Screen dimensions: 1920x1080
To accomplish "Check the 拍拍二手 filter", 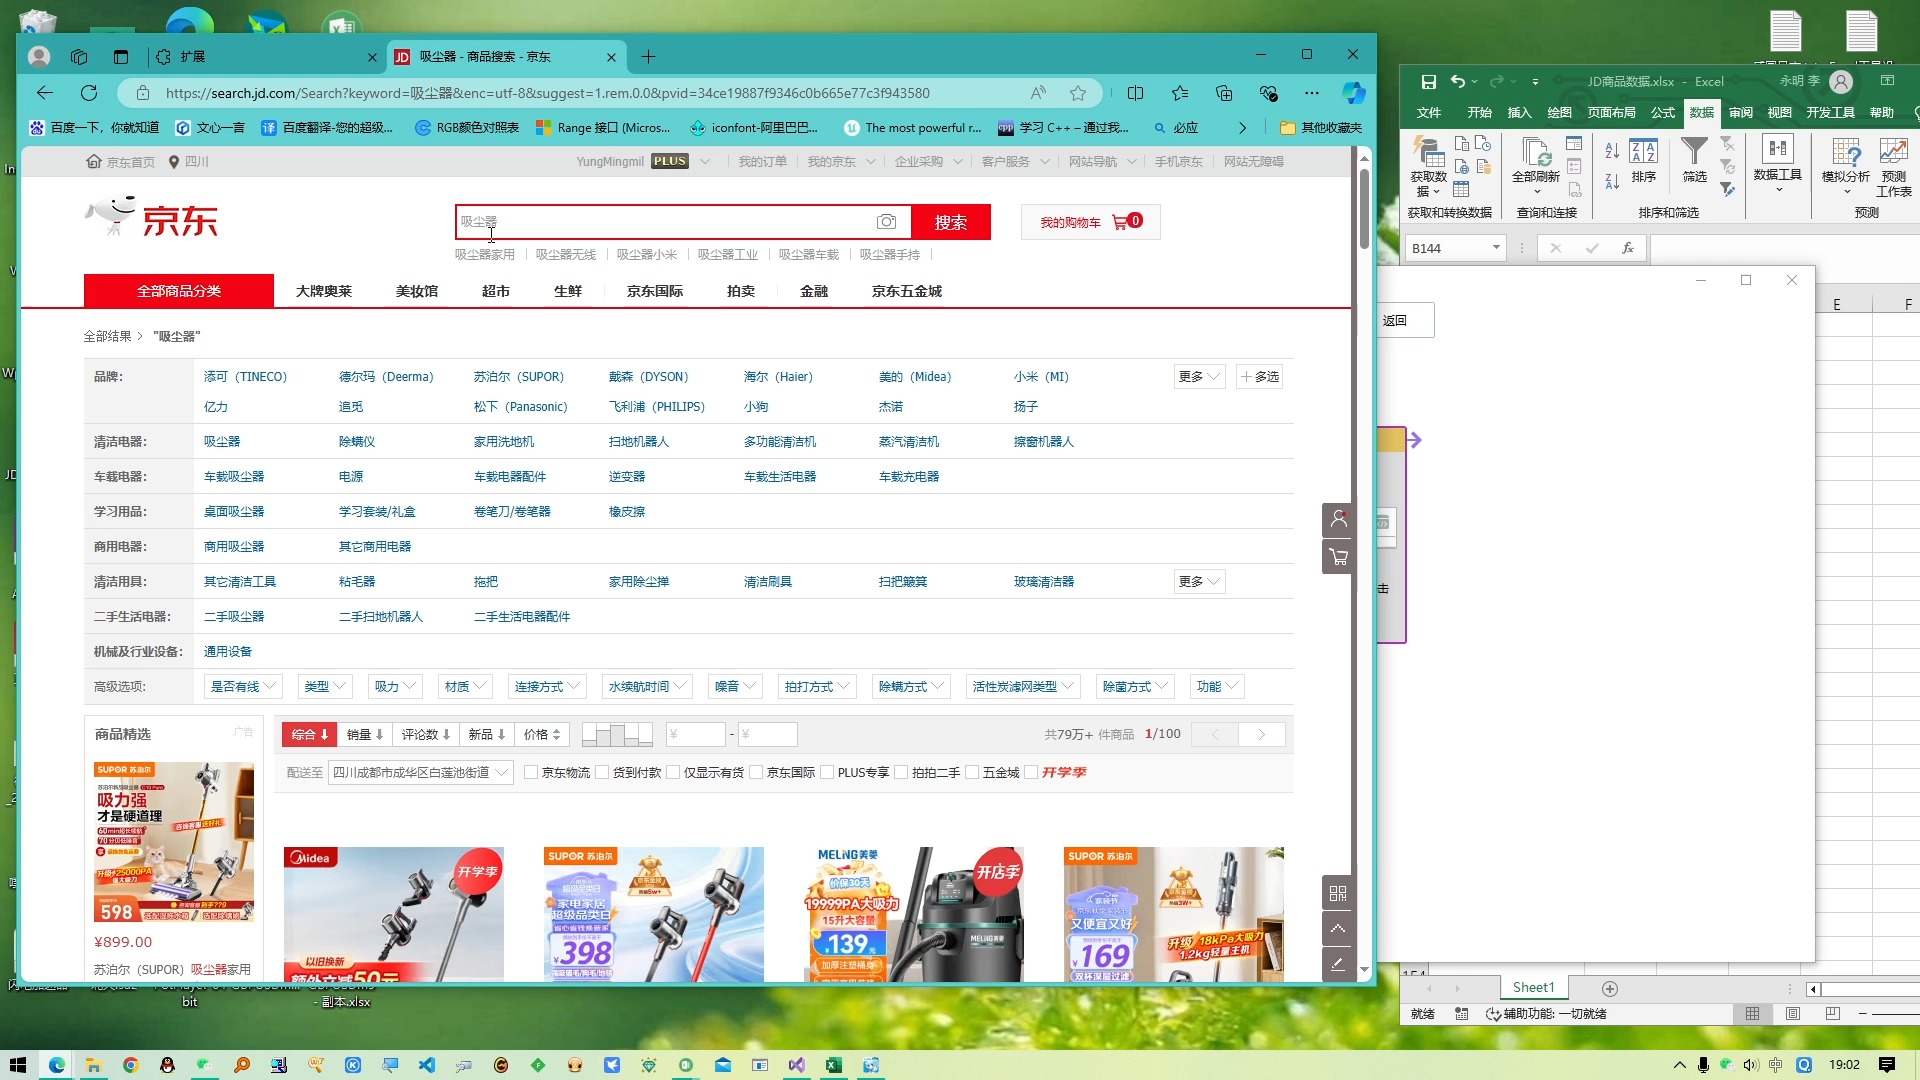I will click(901, 773).
